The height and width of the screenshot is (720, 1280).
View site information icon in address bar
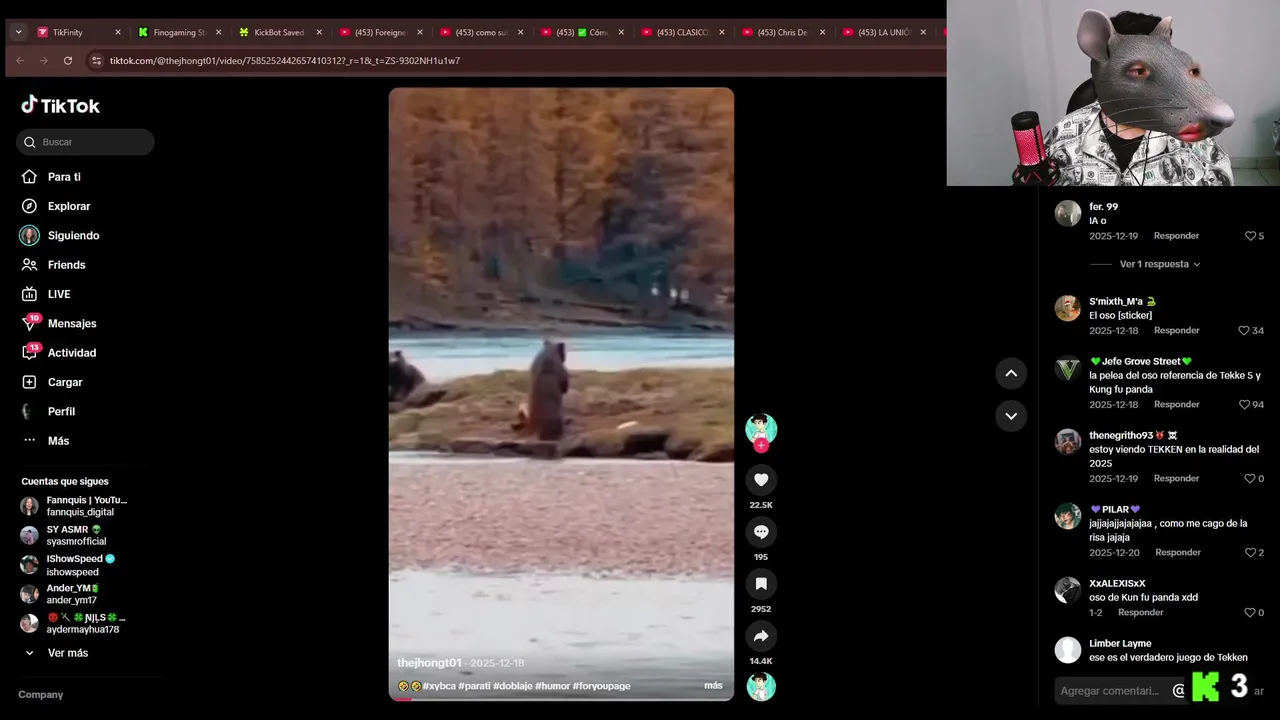(x=96, y=61)
